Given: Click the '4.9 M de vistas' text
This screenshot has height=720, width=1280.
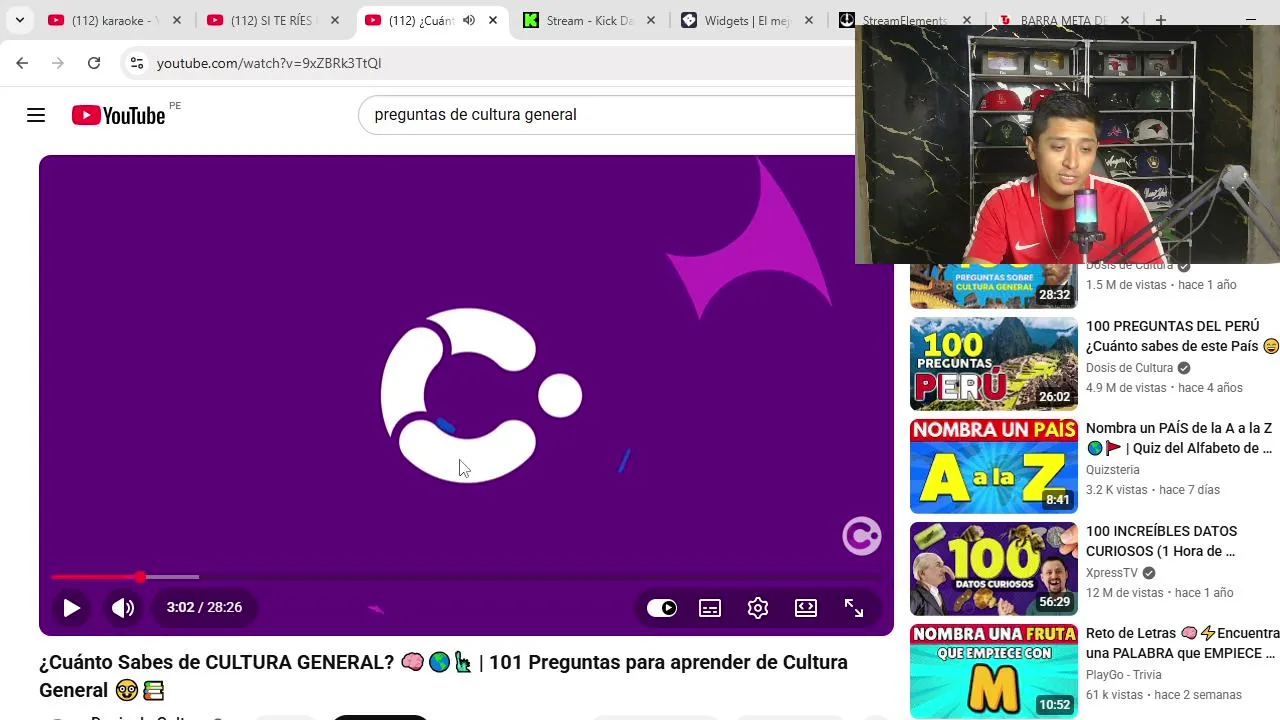Looking at the screenshot, I should click(x=1126, y=388).
